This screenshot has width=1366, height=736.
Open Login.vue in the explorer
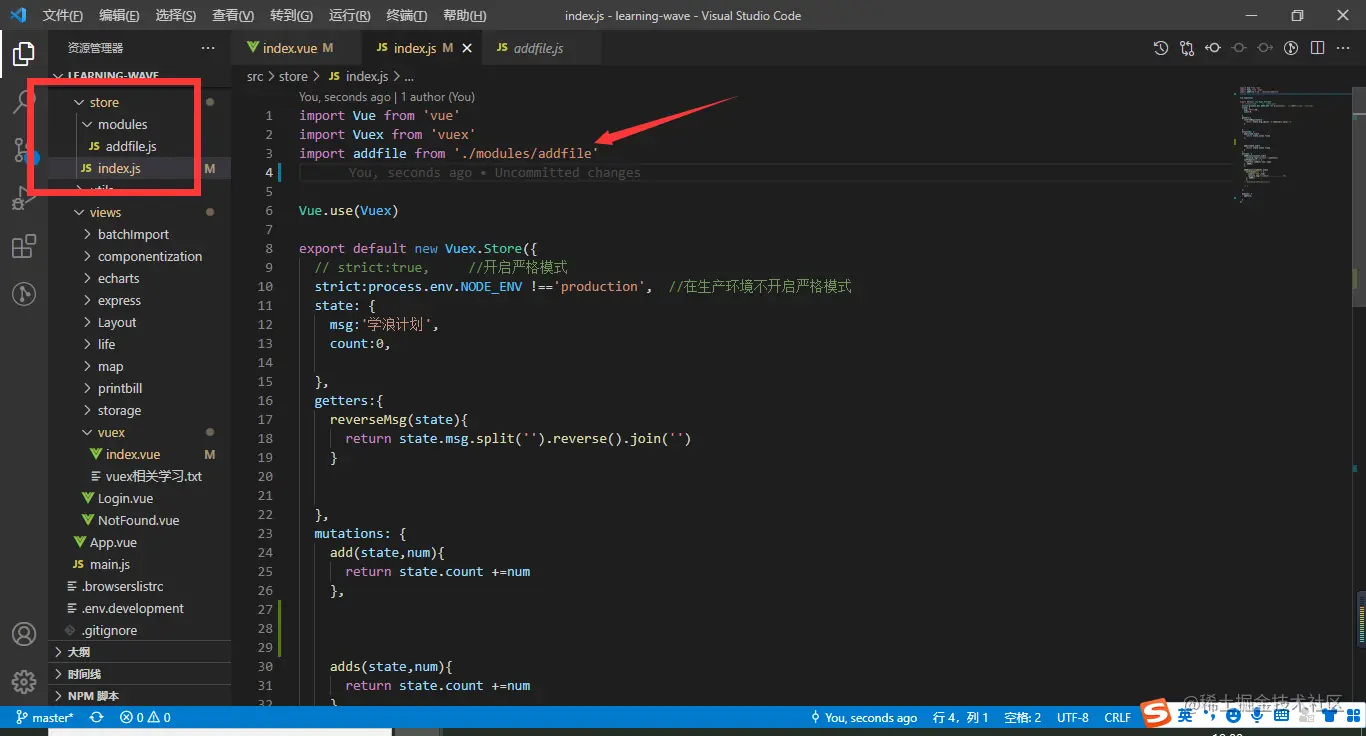coord(125,498)
